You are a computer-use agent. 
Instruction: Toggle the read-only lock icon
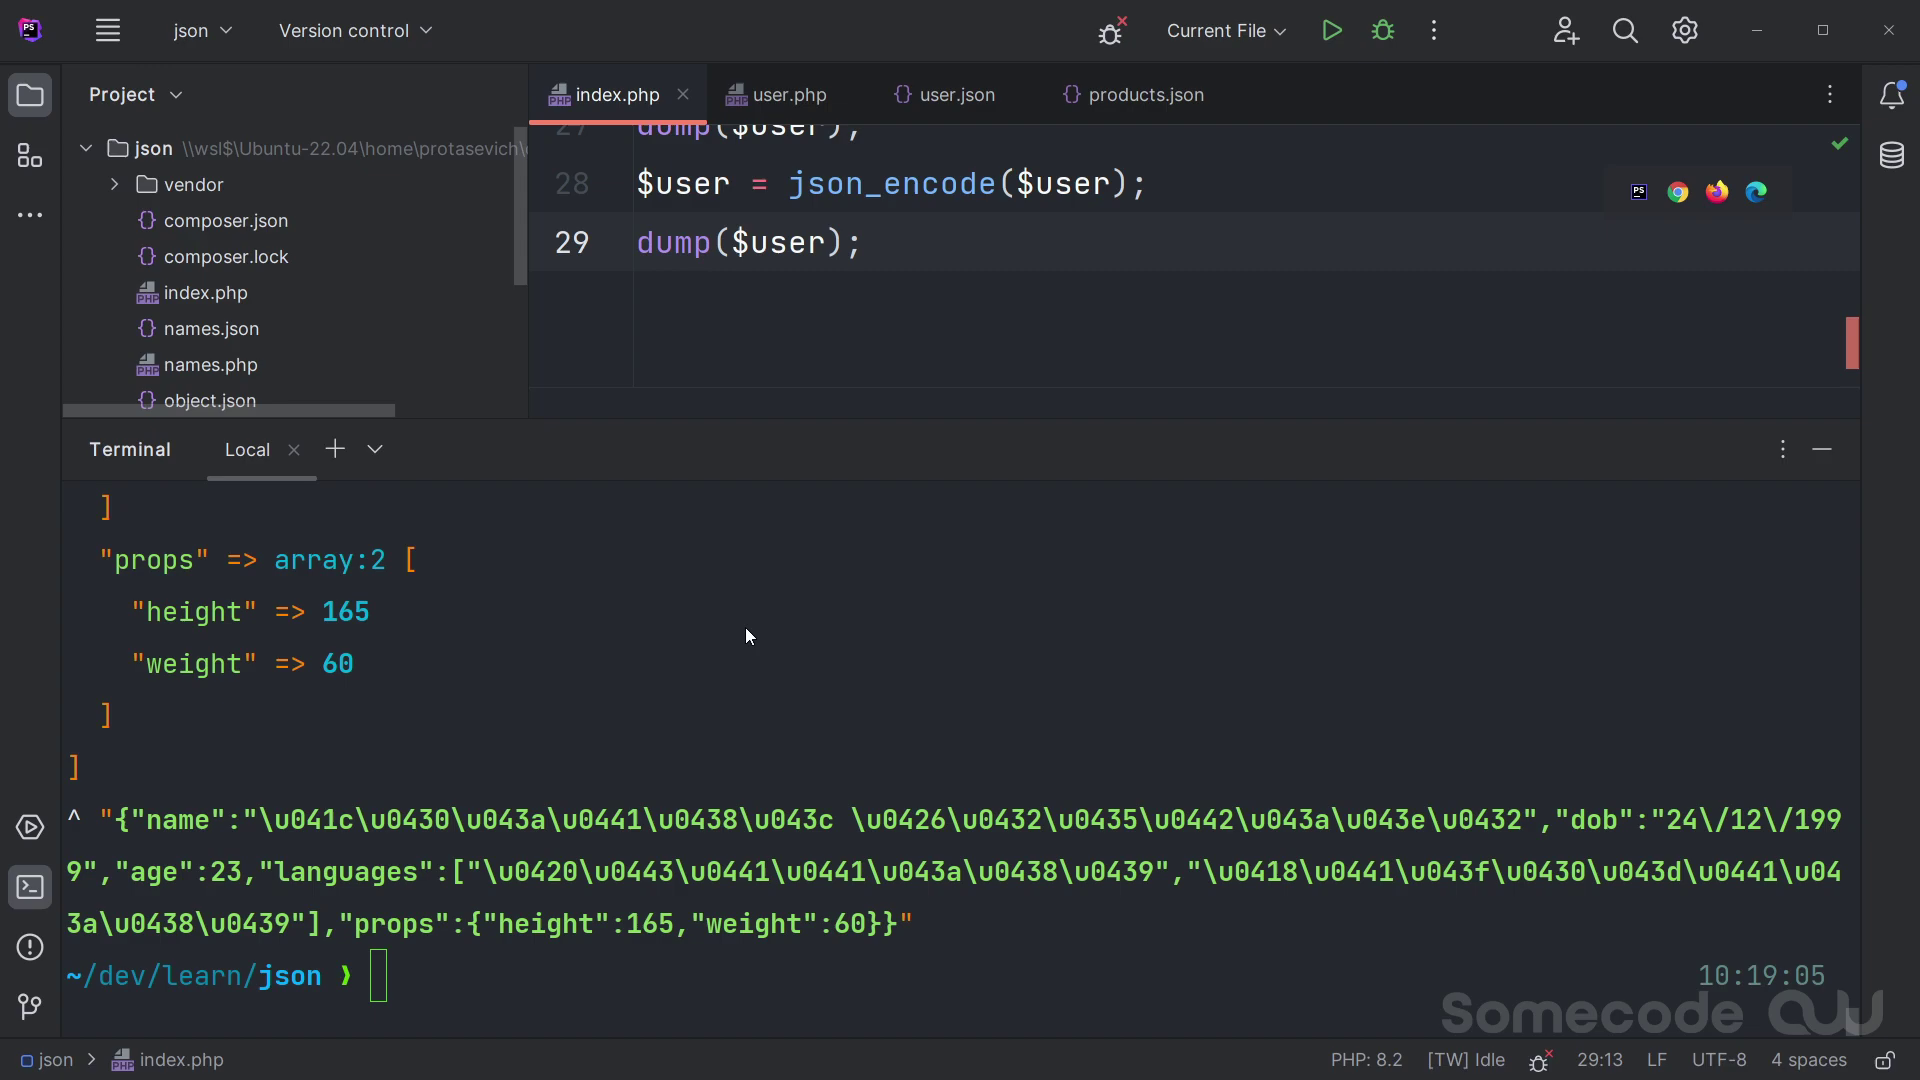coord(1885,1060)
